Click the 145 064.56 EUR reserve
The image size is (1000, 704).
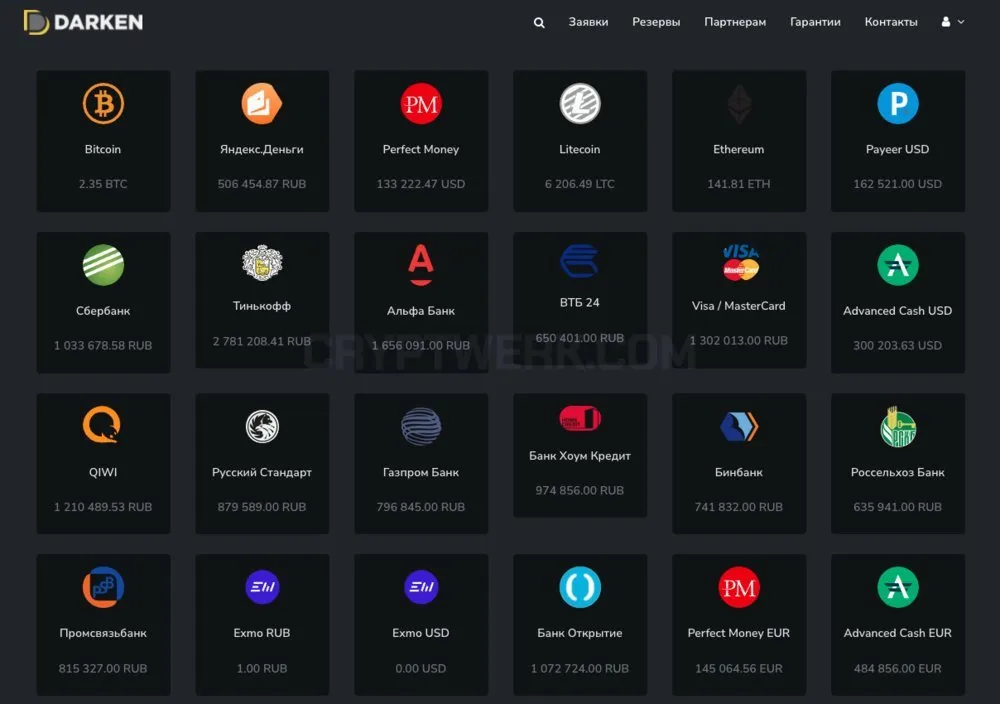click(739, 668)
